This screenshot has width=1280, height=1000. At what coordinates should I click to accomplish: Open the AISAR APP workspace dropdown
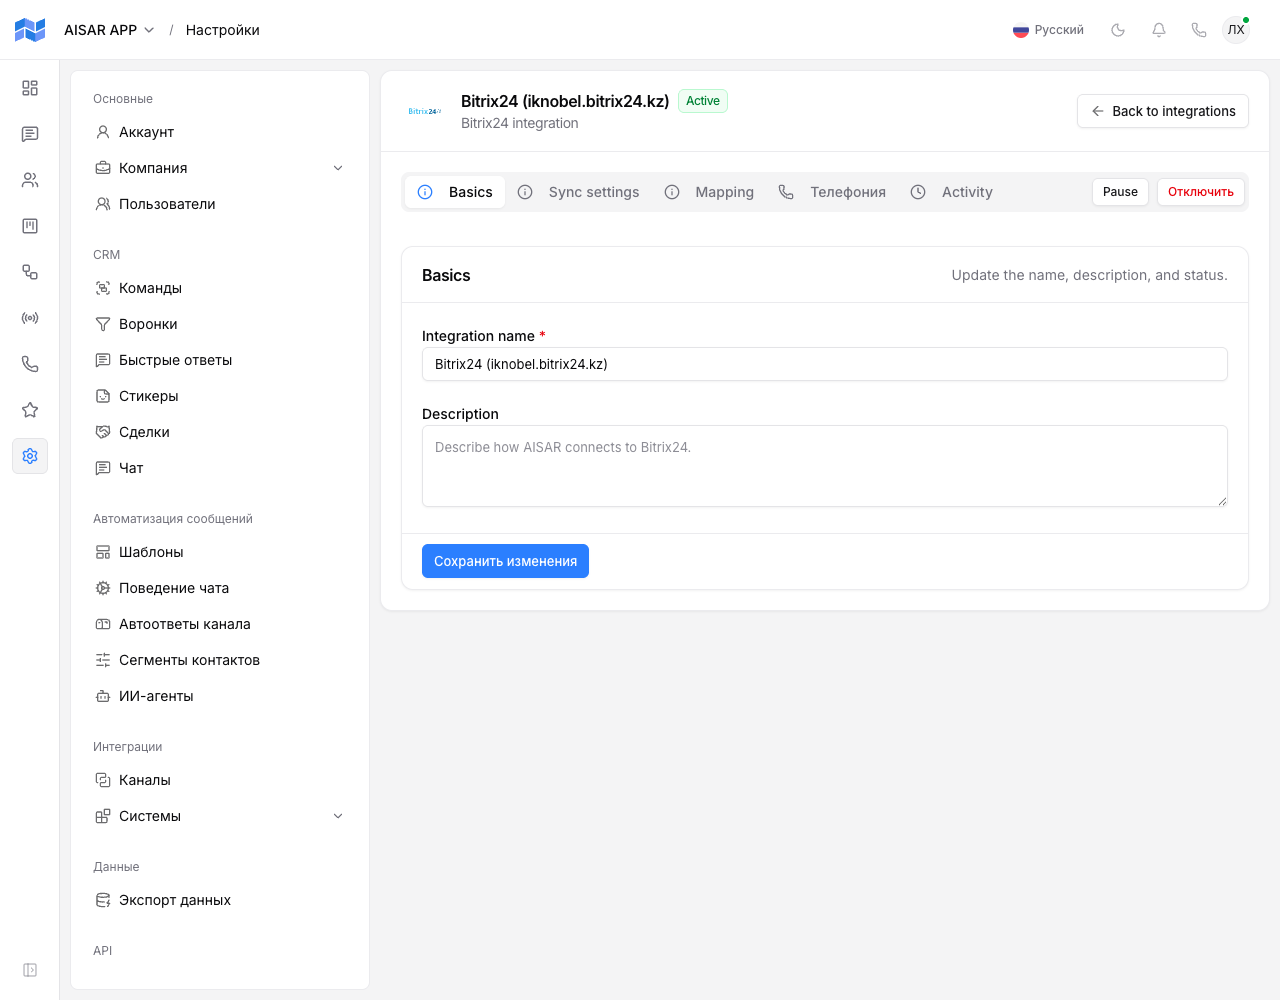pyautogui.click(x=109, y=30)
